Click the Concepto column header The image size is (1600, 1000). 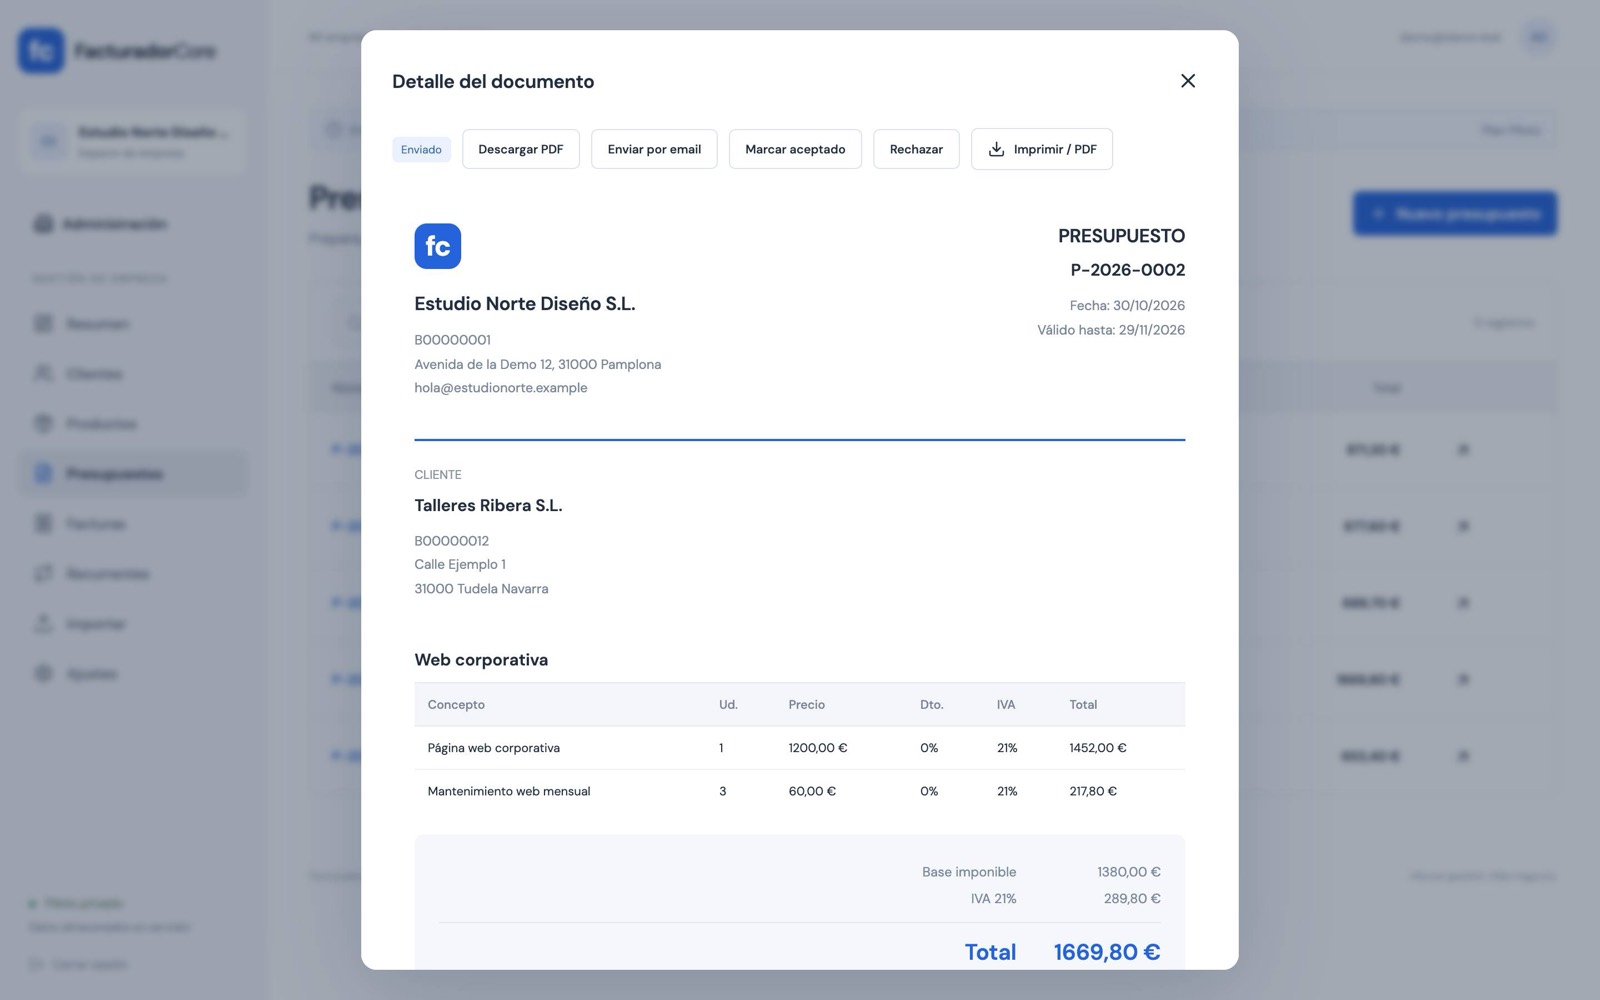[x=456, y=705]
